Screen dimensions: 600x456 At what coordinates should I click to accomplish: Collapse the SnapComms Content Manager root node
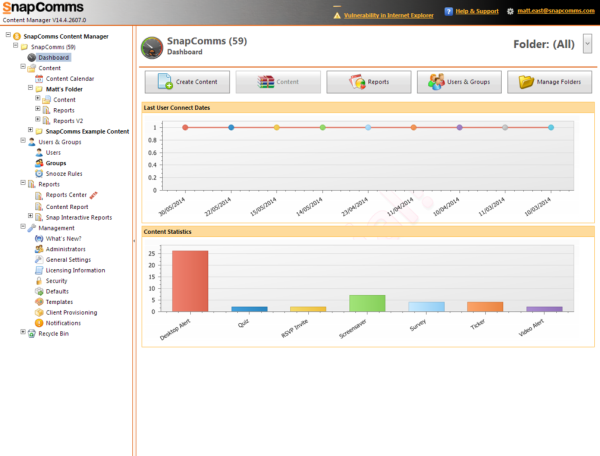[8, 35]
